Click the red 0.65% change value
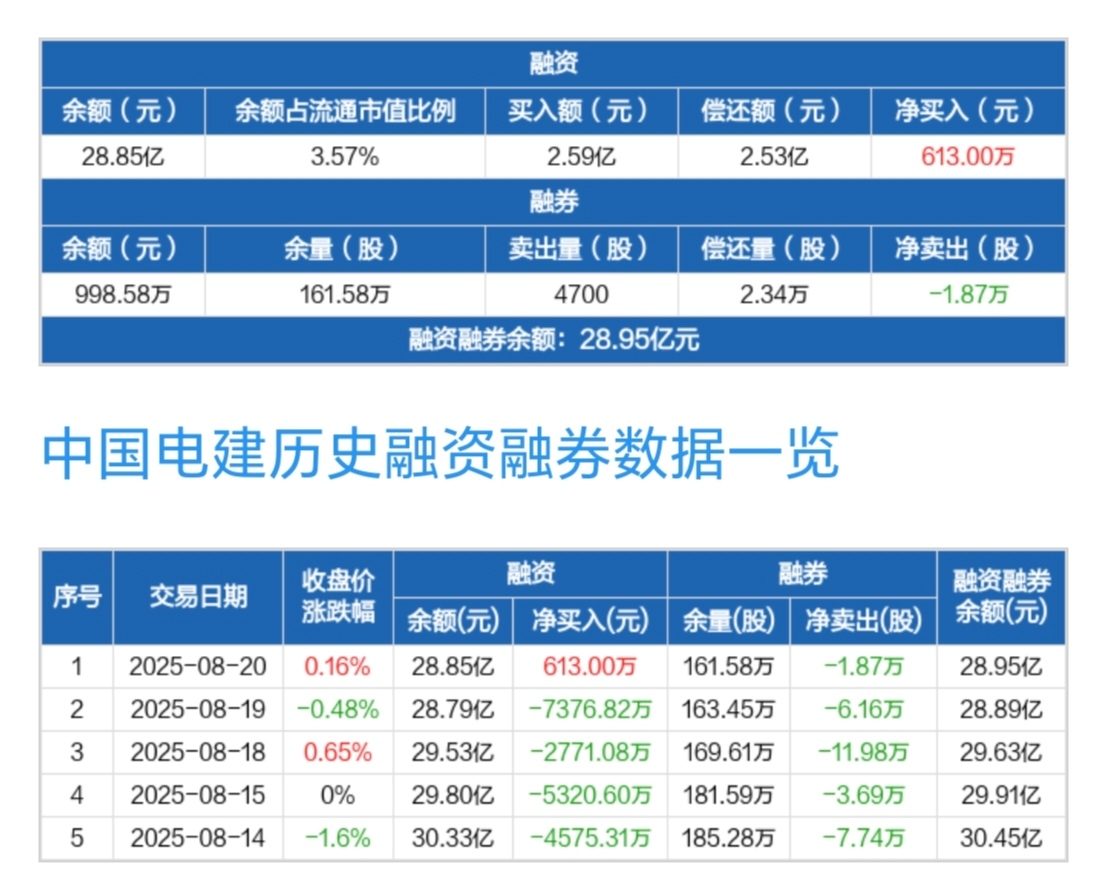 click(x=338, y=753)
